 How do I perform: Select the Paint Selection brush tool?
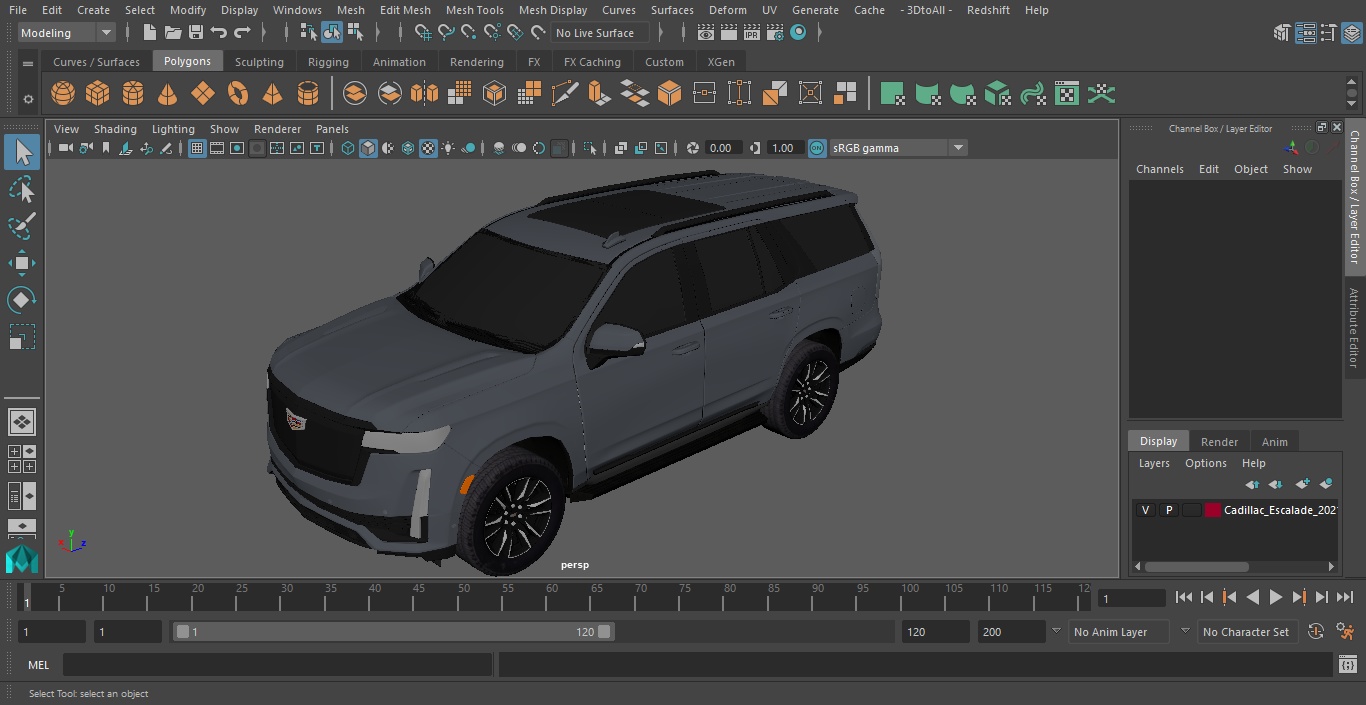click(22, 226)
